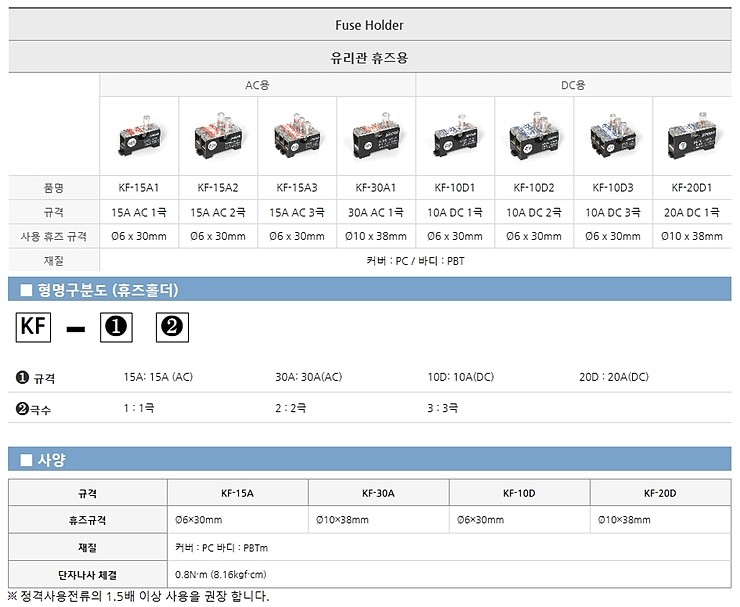
Task: Click legend entry '10D: 10A(DC)'
Action: (x=461, y=377)
